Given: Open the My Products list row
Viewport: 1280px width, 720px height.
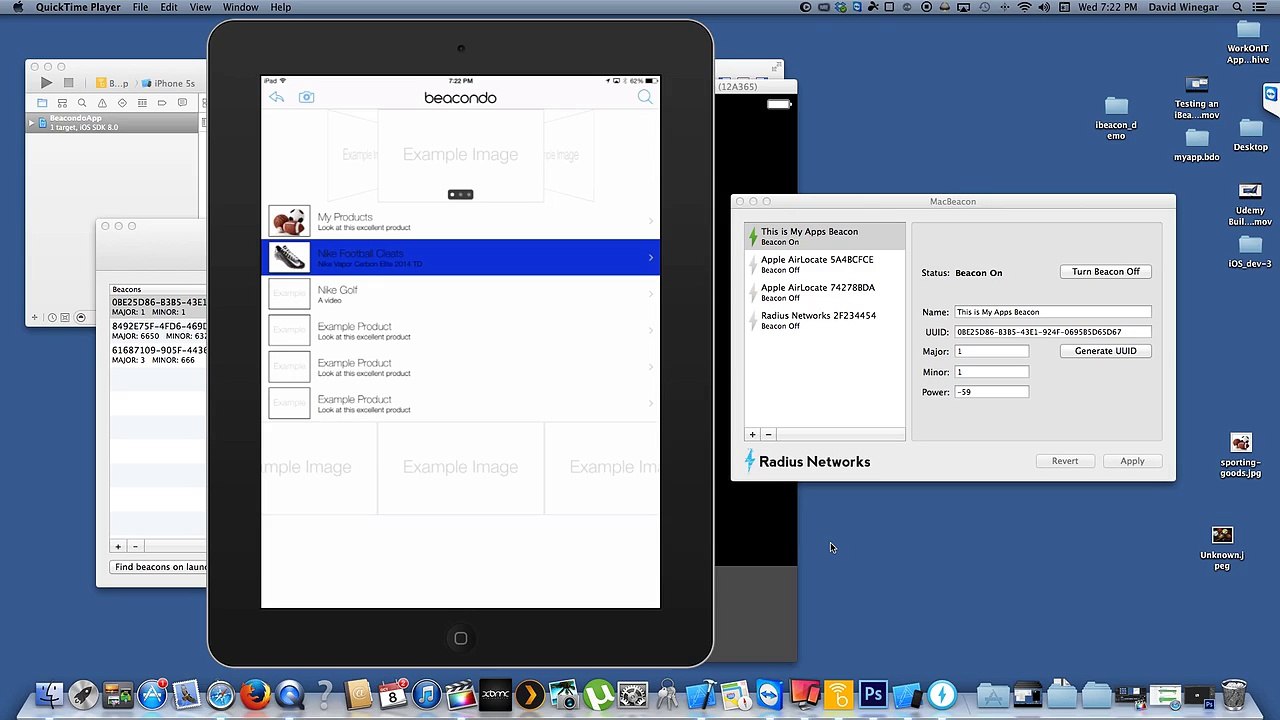Looking at the screenshot, I should (x=460, y=221).
